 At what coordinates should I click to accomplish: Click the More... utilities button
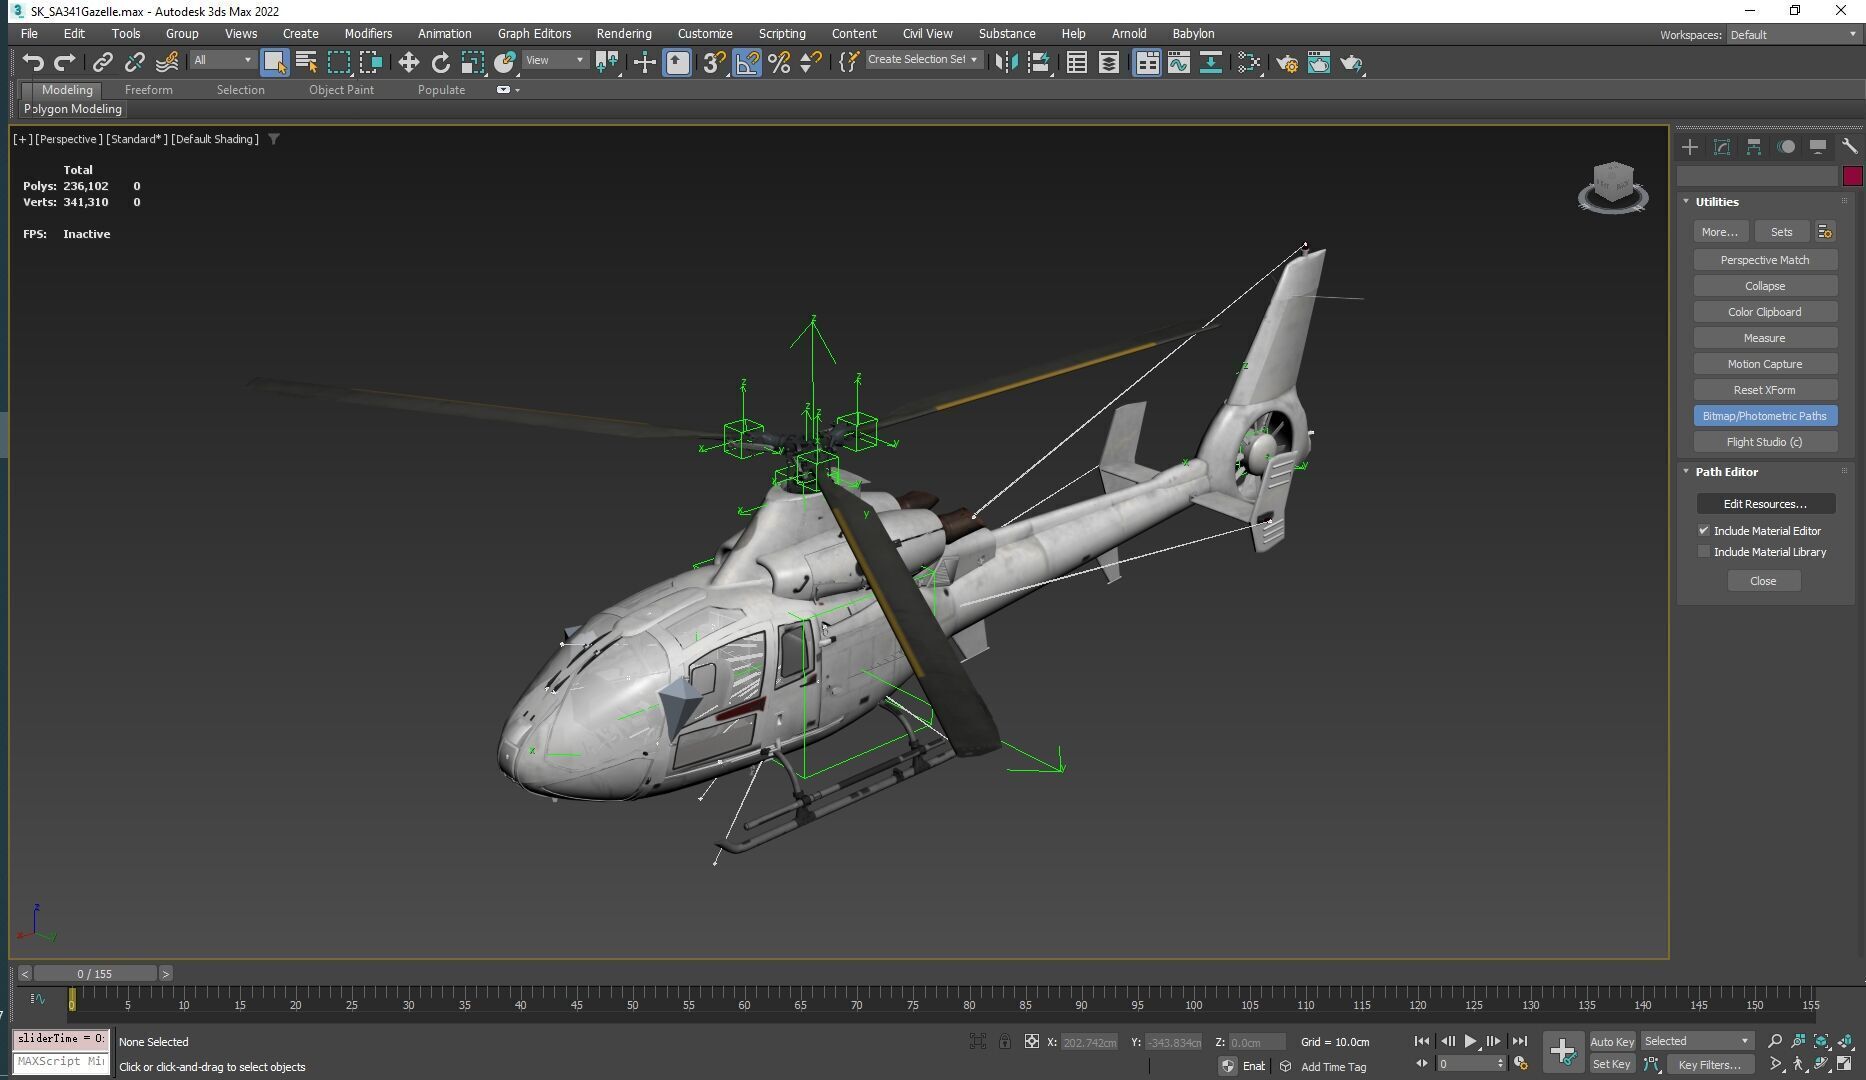(x=1720, y=232)
